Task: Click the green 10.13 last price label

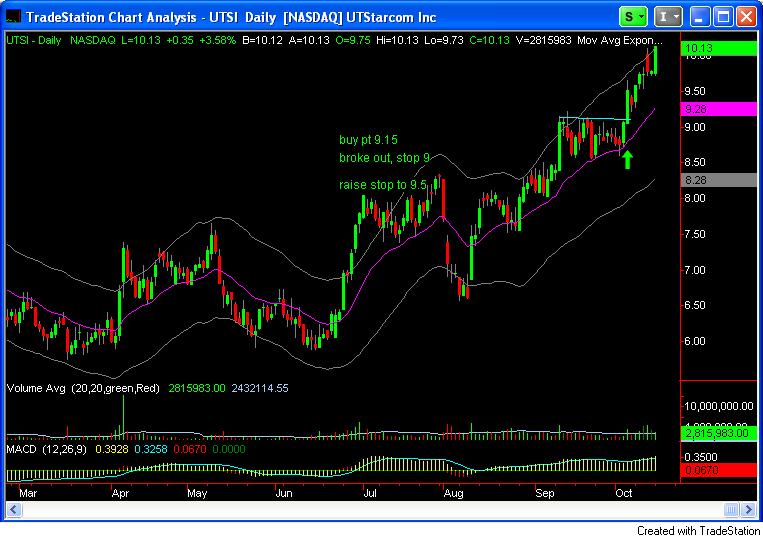Action: tap(719, 48)
